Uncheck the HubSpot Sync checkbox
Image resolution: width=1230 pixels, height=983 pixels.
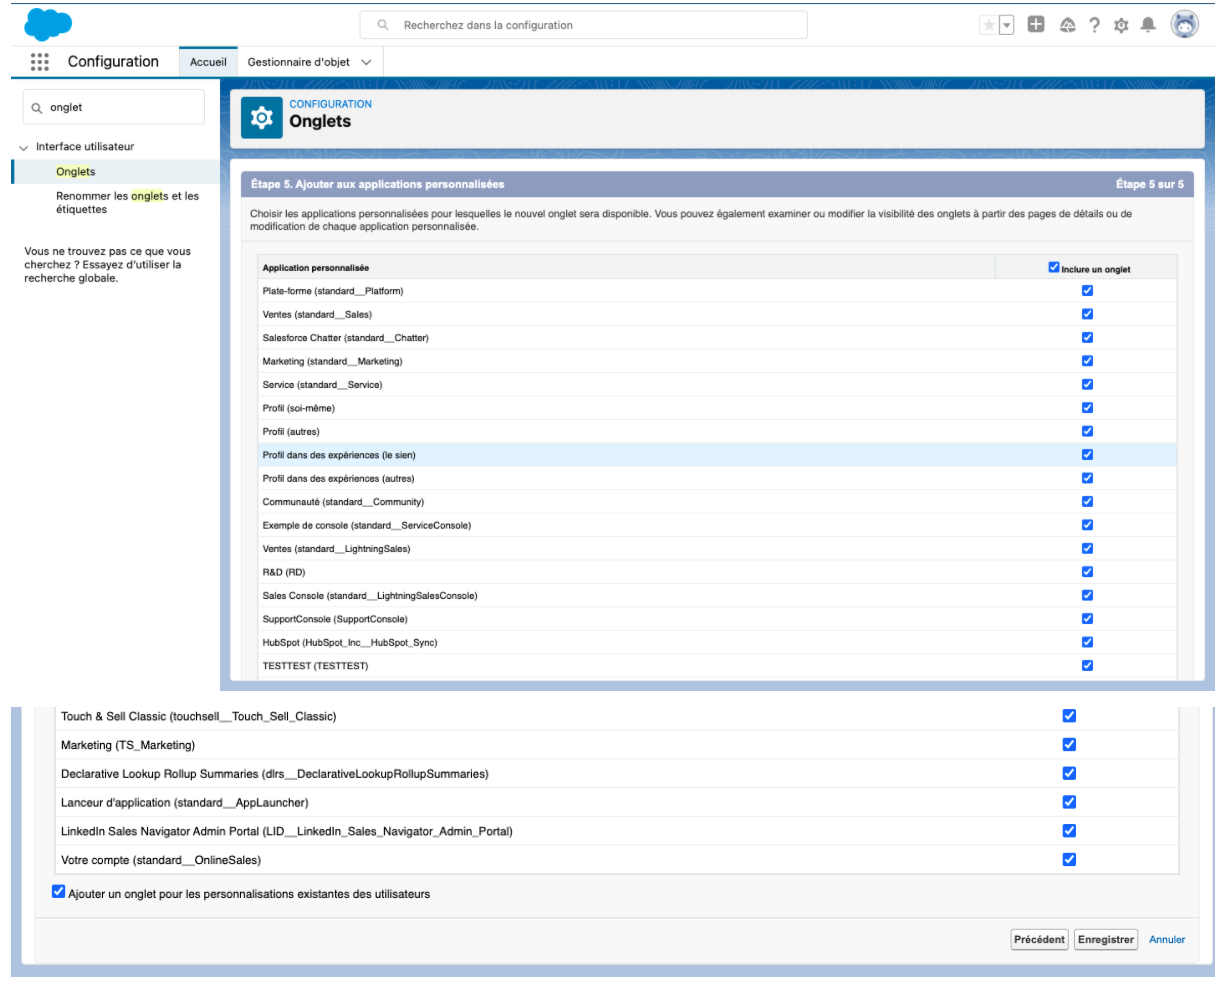point(1087,642)
